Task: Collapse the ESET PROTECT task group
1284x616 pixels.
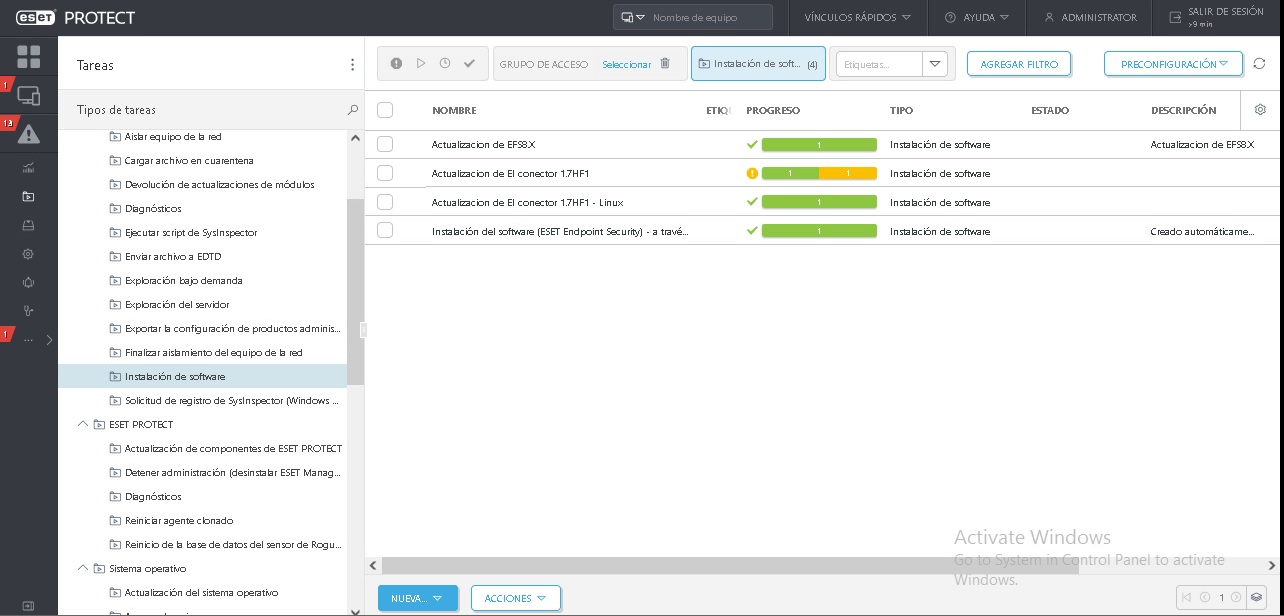Action: pyautogui.click(x=82, y=424)
